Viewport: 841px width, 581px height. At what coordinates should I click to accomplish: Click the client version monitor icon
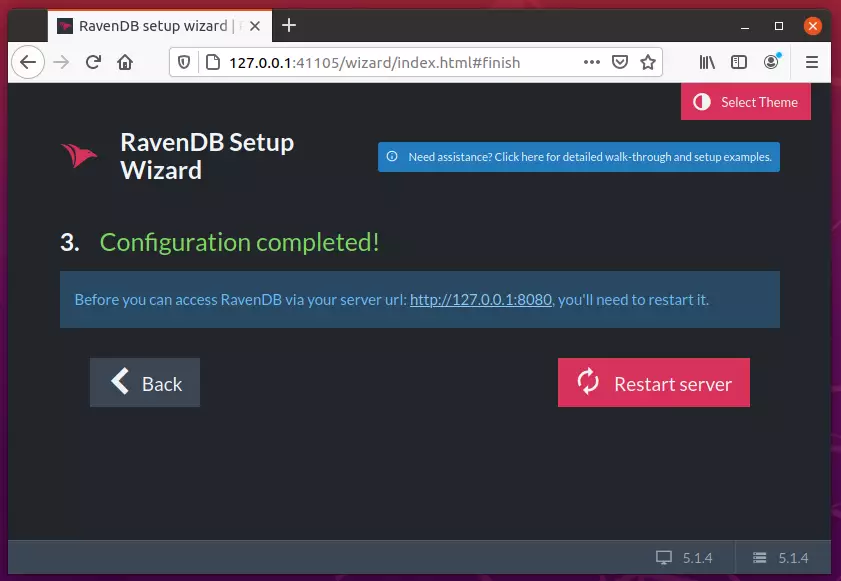[x=664, y=557]
